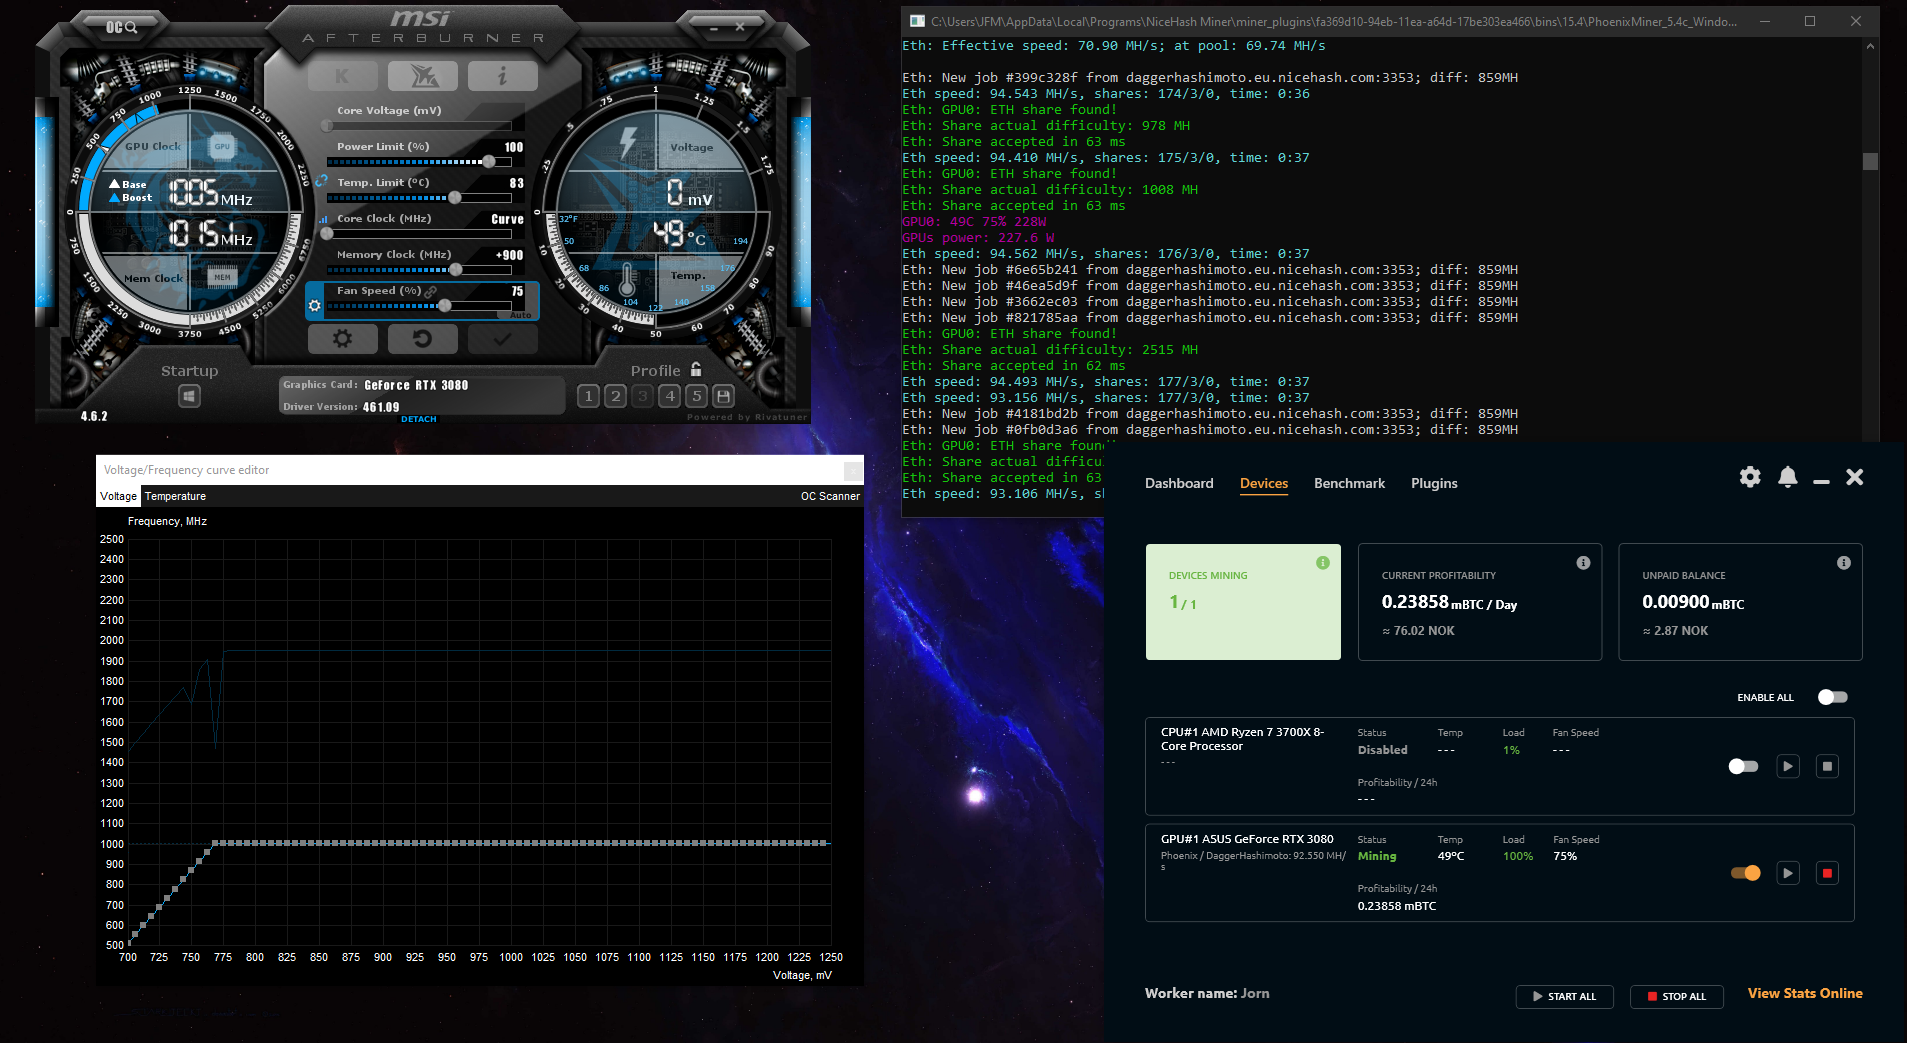Maximize the PhoenixMiner console window
Viewport: 1907px width, 1043px height.
(1810, 21)
